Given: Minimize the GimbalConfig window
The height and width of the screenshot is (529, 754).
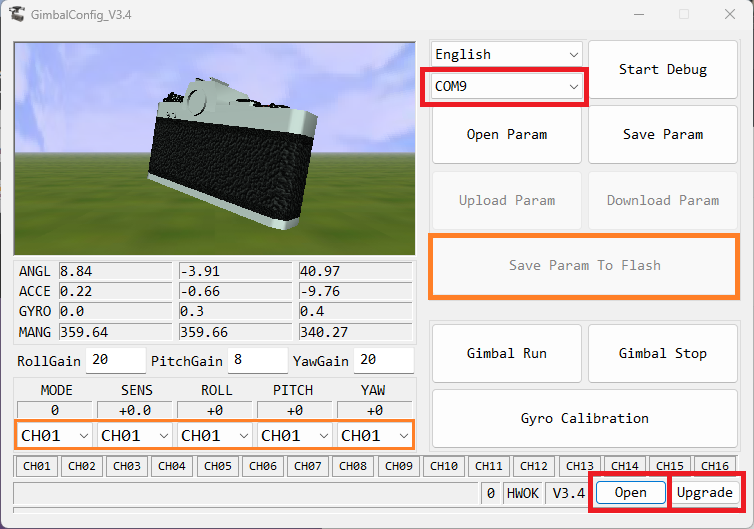Looking at the screenshot, I should point(637,14).
